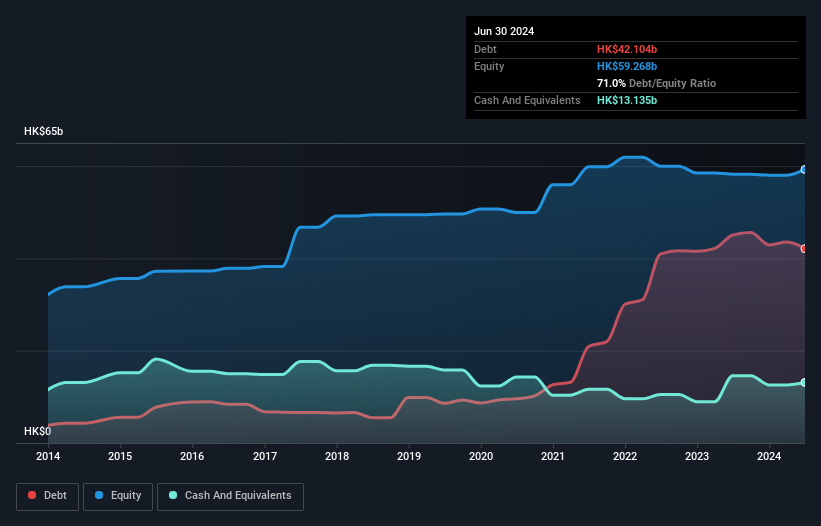
Task: Click the red Debt endpoint marker
Action: pyautogui.click(x=803, y=248)
